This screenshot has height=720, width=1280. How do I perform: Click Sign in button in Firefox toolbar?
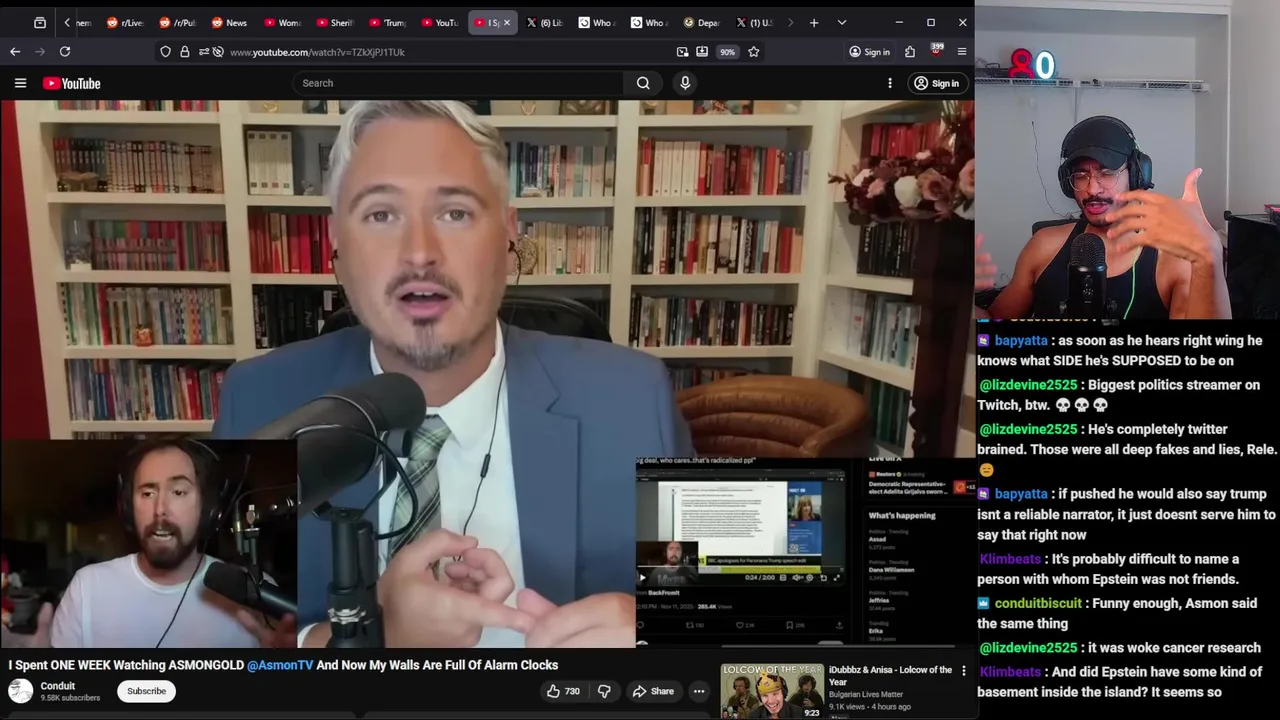pos(869,52)
